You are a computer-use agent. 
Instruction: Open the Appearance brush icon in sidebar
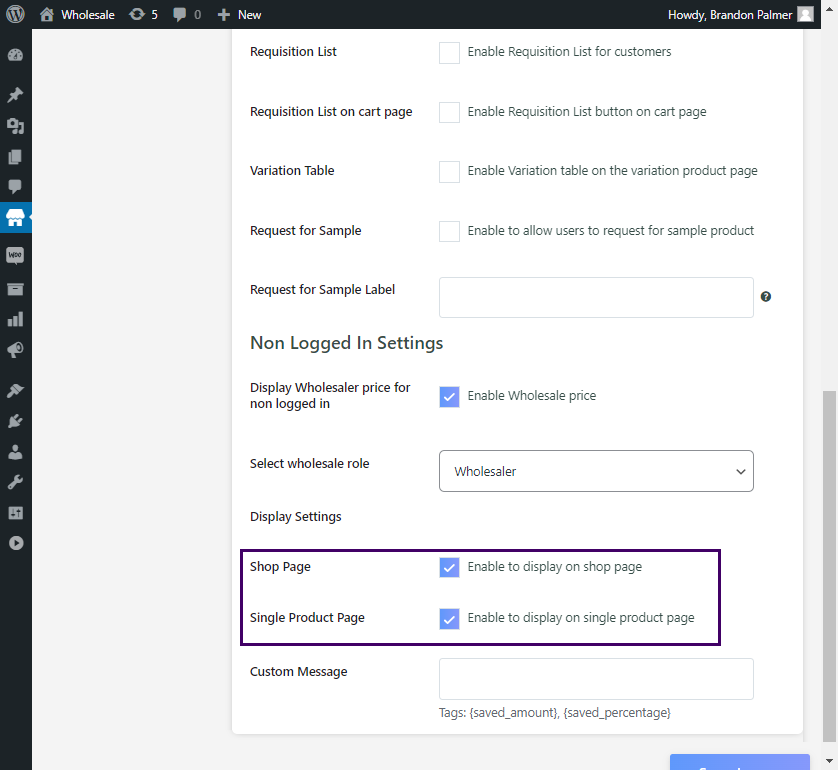(x=15, y=390)
